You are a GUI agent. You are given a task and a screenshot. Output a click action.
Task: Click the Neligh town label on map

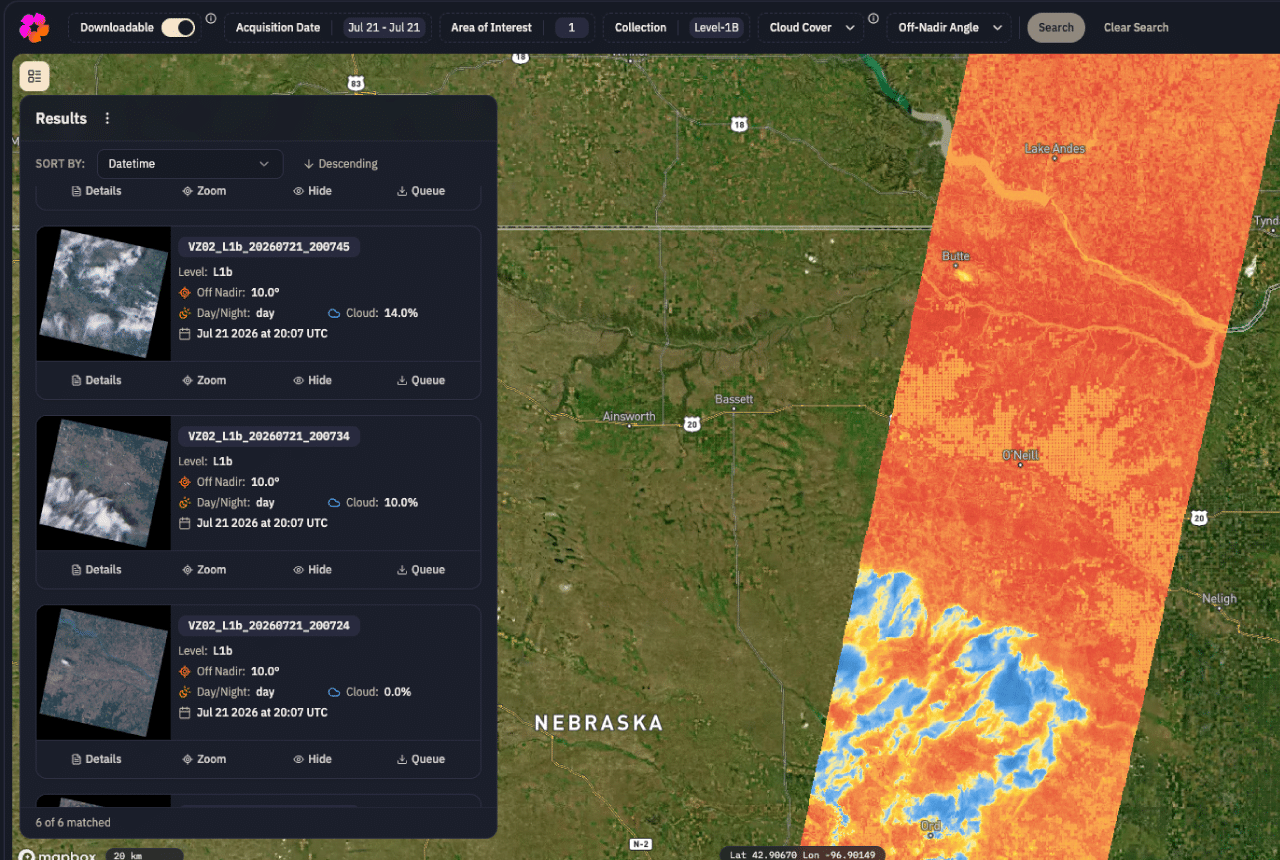pyautogui.click(x=1219, y=599)
